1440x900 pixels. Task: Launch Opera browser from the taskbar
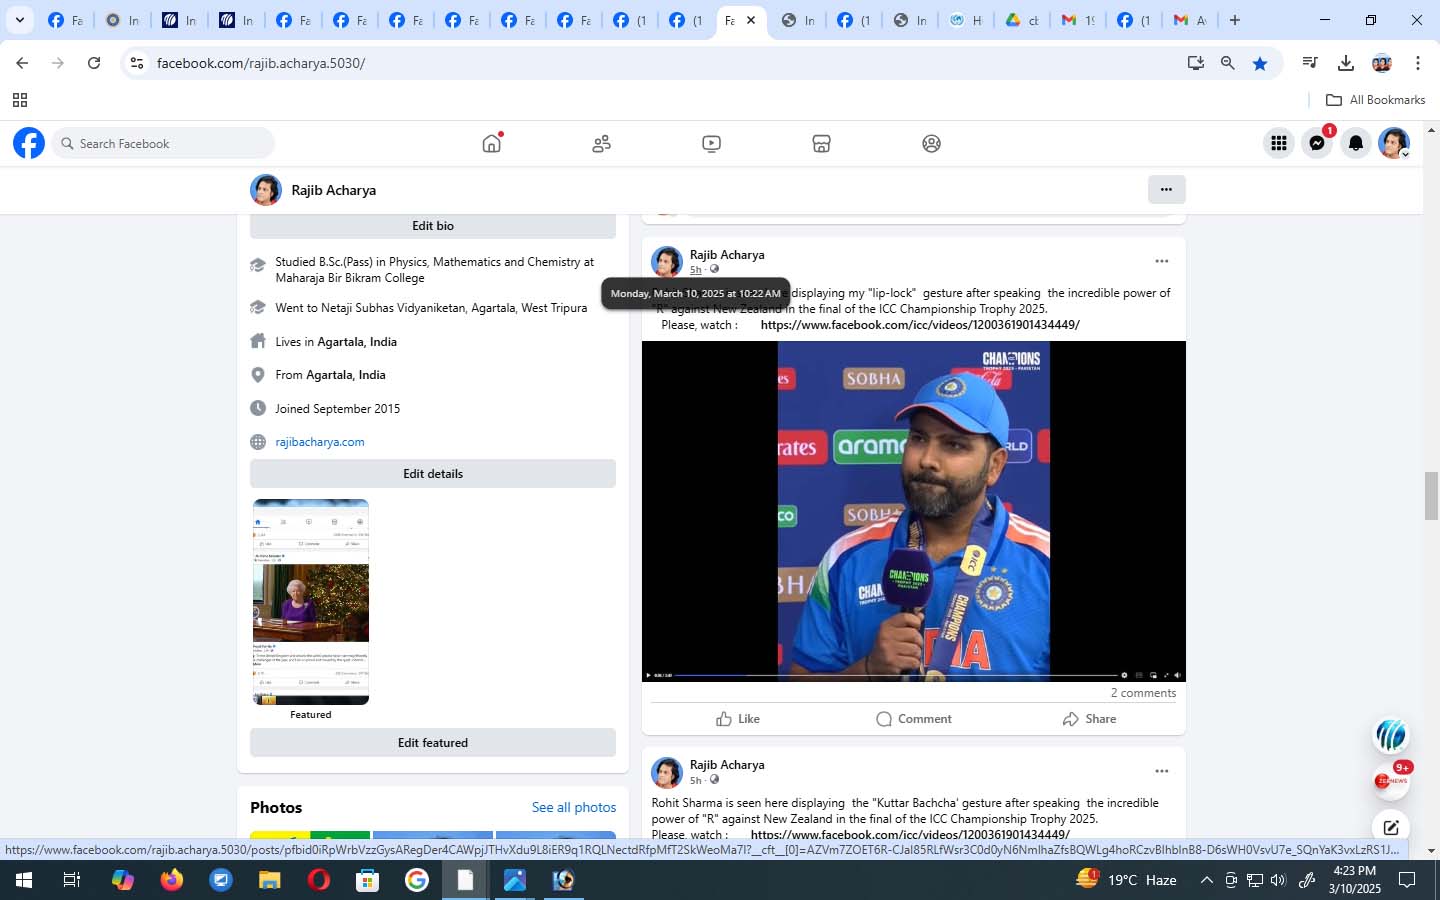[319, 880]
